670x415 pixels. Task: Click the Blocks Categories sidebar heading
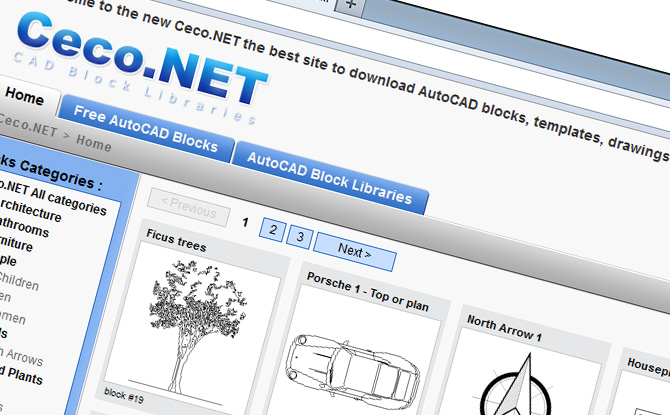point(50,173)
